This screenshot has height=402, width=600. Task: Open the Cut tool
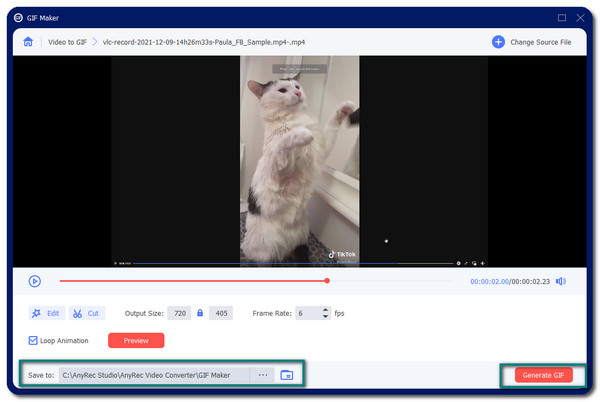tap(86, 313)
